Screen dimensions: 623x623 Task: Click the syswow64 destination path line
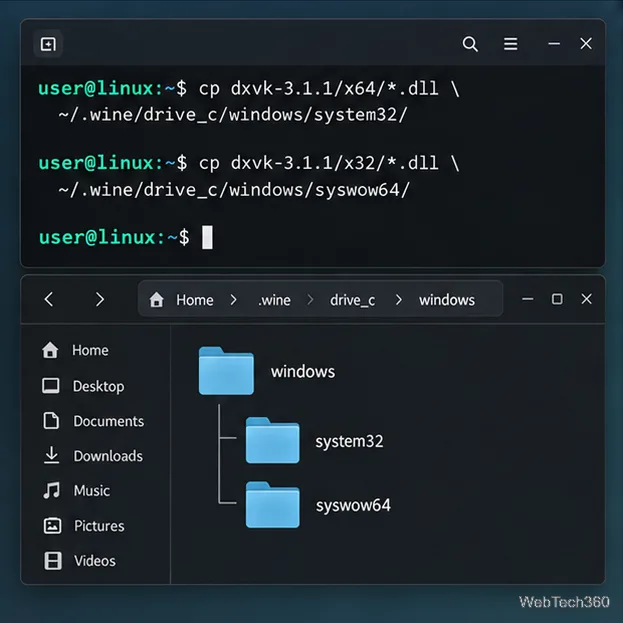pyautogui.click(x=234, y=190)
